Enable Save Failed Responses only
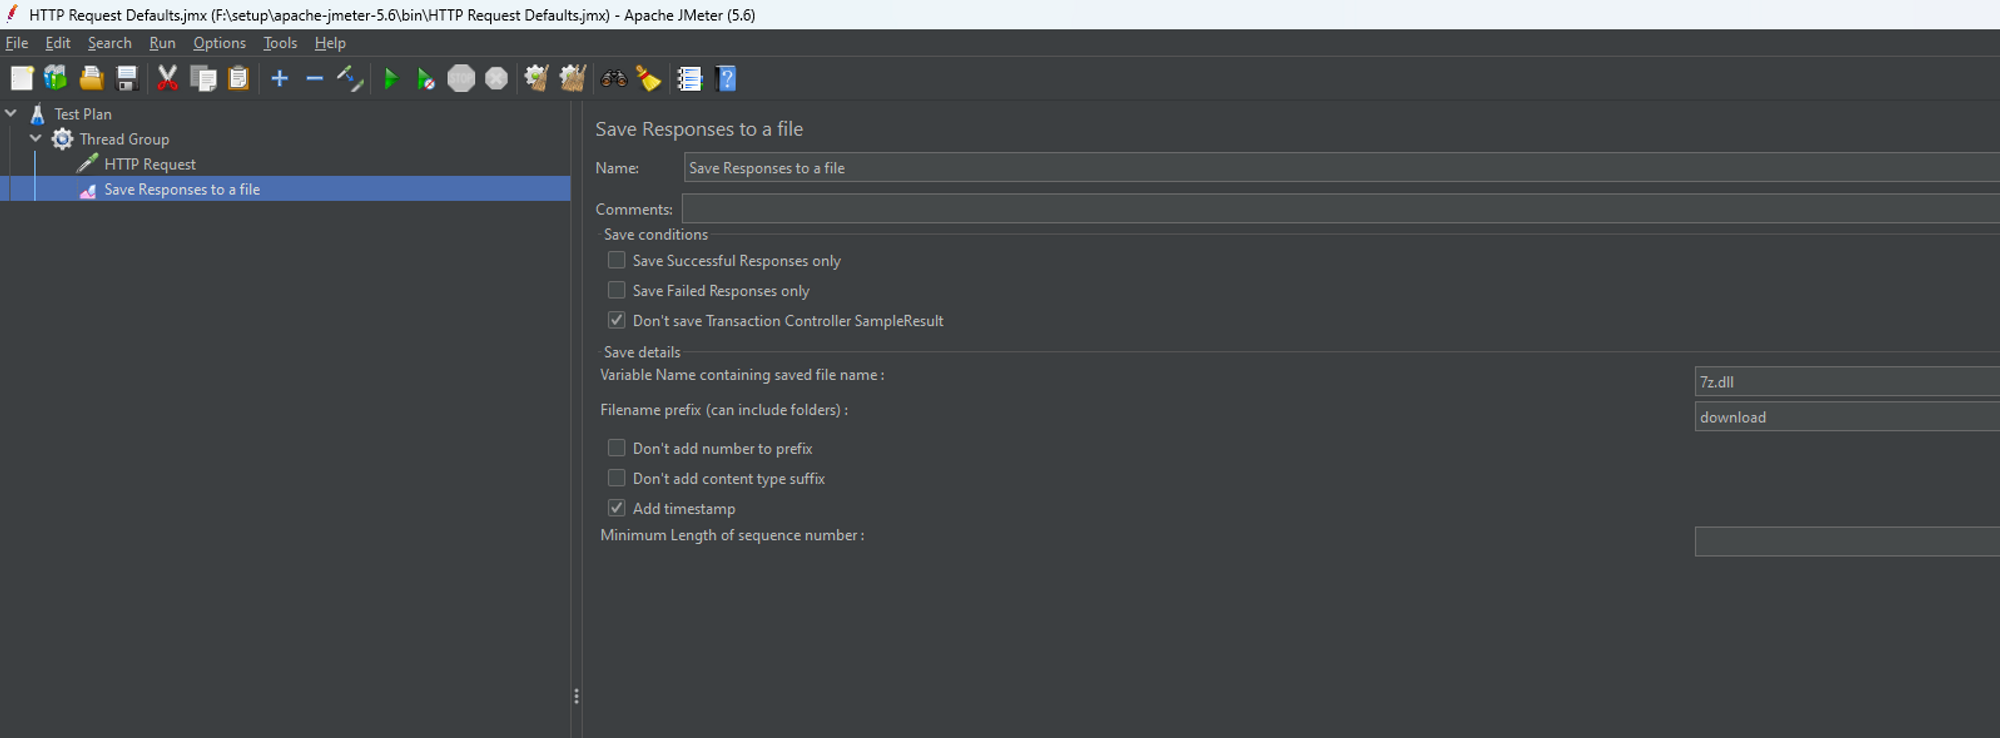Image resolution: width=2000 pixels, height=738 pixels. (x=617, y=290)
